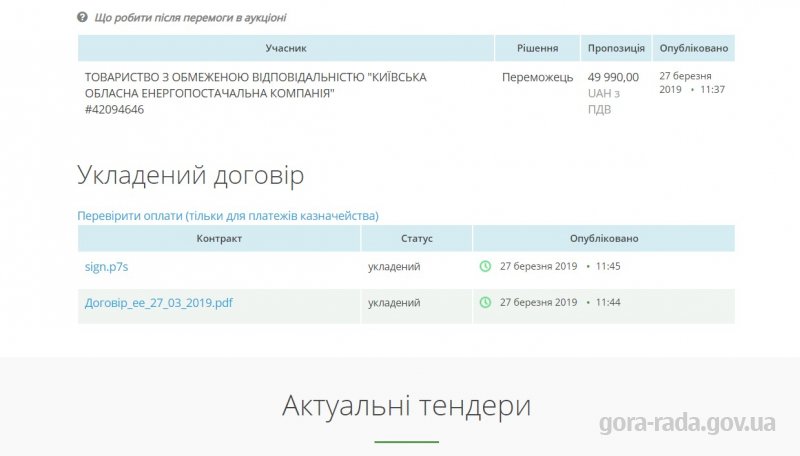Click the 'UAH з ПДВ' currency label
800x456 pixels.
tap(604, 102)
